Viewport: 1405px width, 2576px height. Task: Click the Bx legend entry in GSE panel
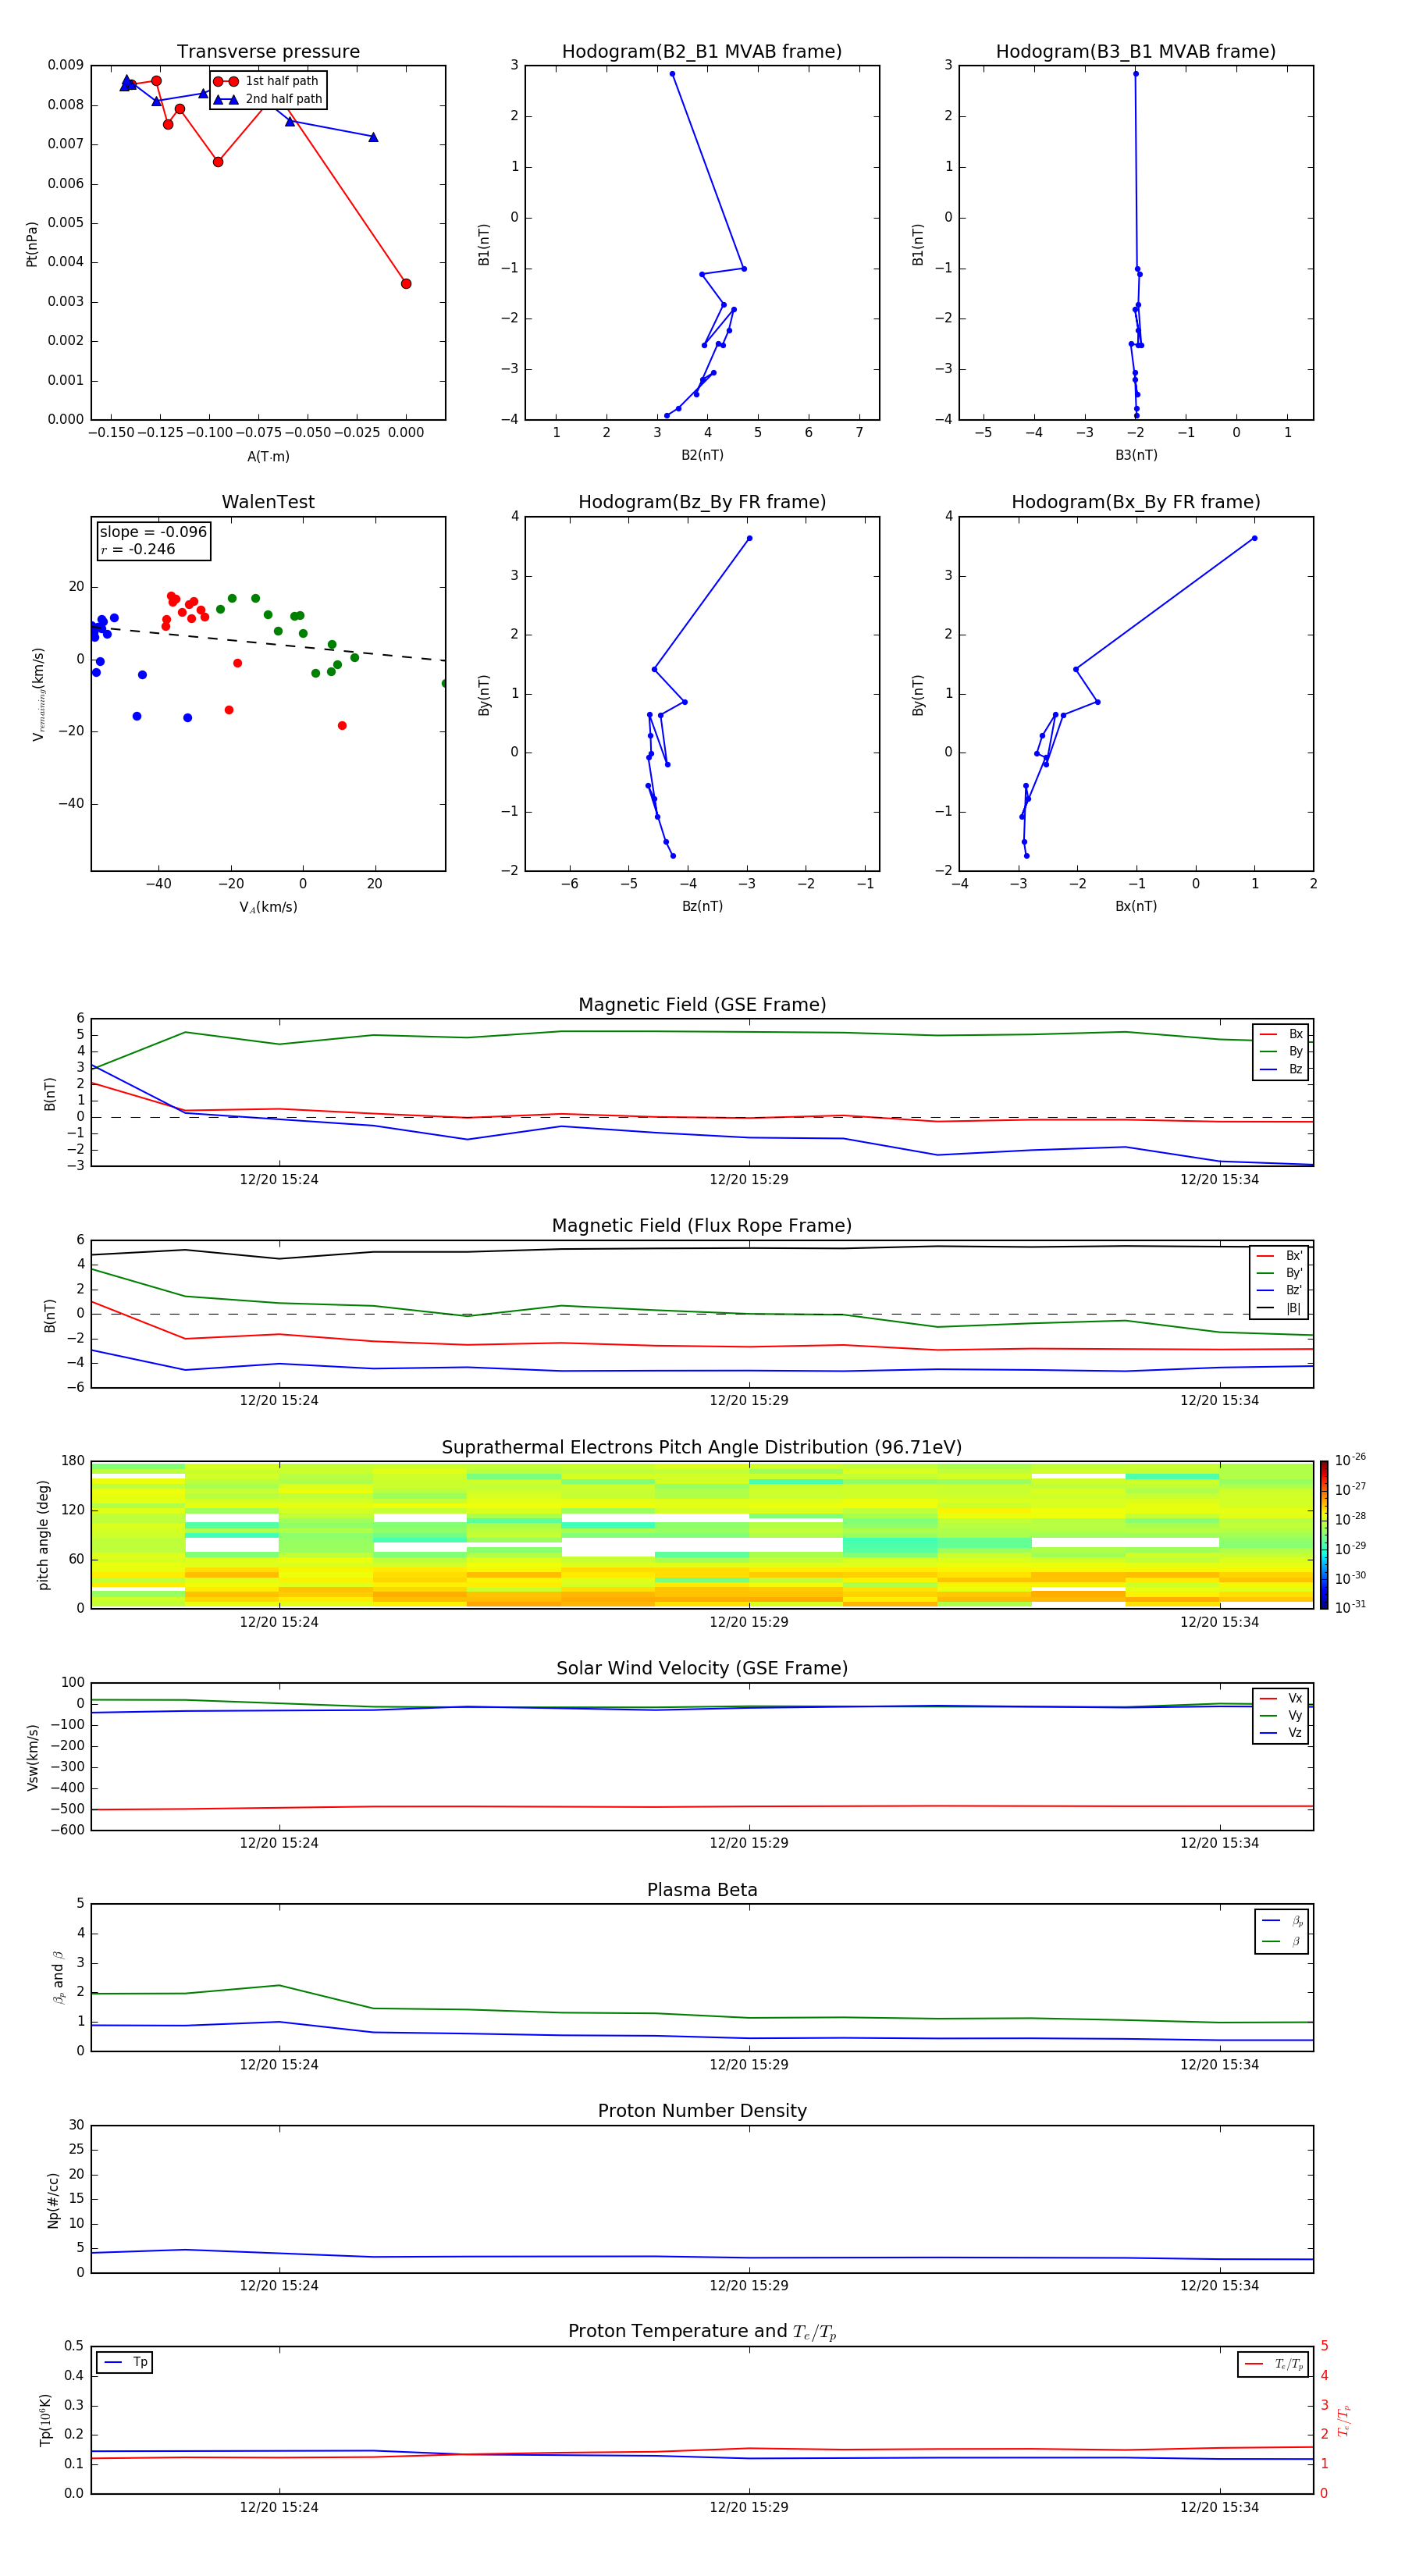pos(1281,1034)
